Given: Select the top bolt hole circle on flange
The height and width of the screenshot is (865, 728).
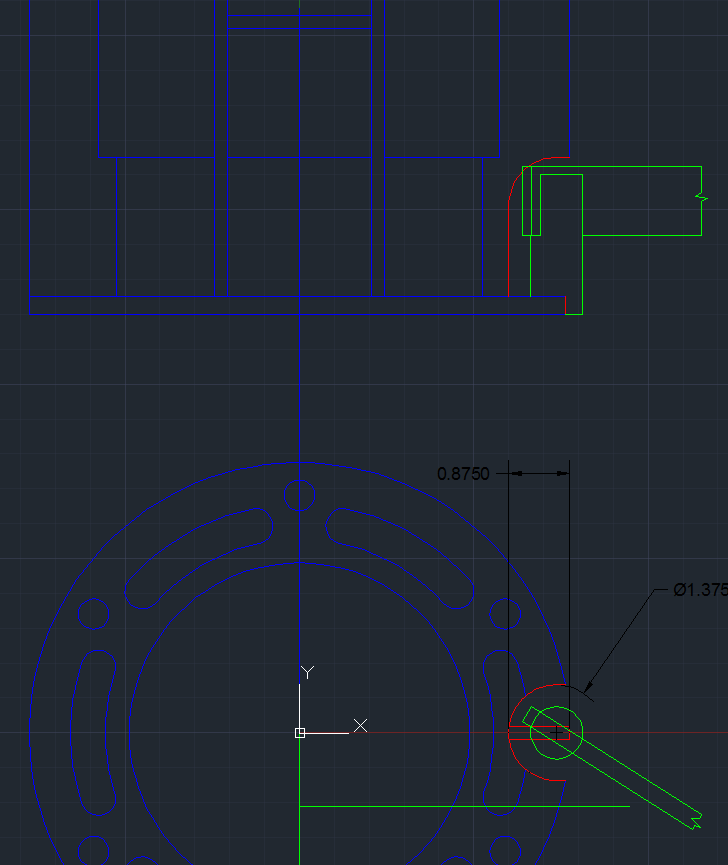Looking at the screenshot, I should pos(299,495).
